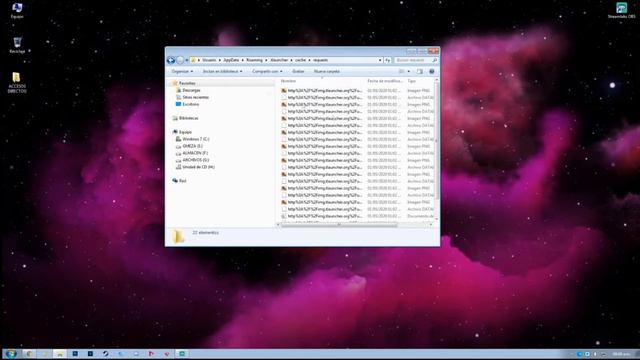Select Red in the navigation pane
The image size is (640, 360).
(182, 180)
